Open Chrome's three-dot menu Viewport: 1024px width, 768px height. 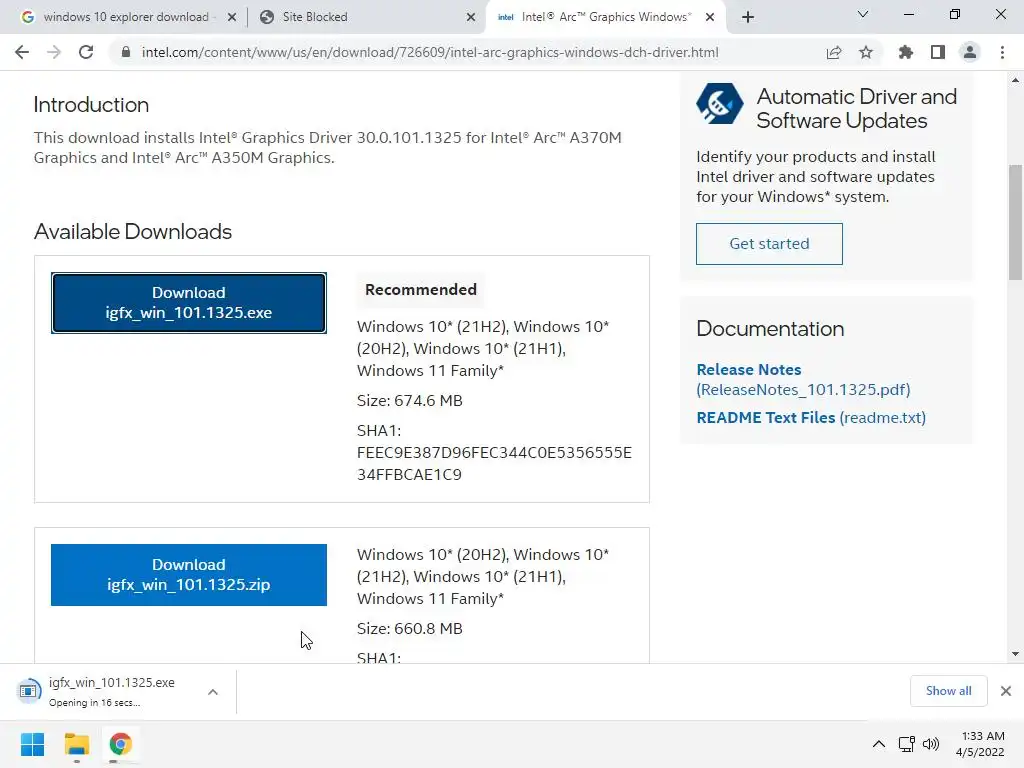(1002, 52)
